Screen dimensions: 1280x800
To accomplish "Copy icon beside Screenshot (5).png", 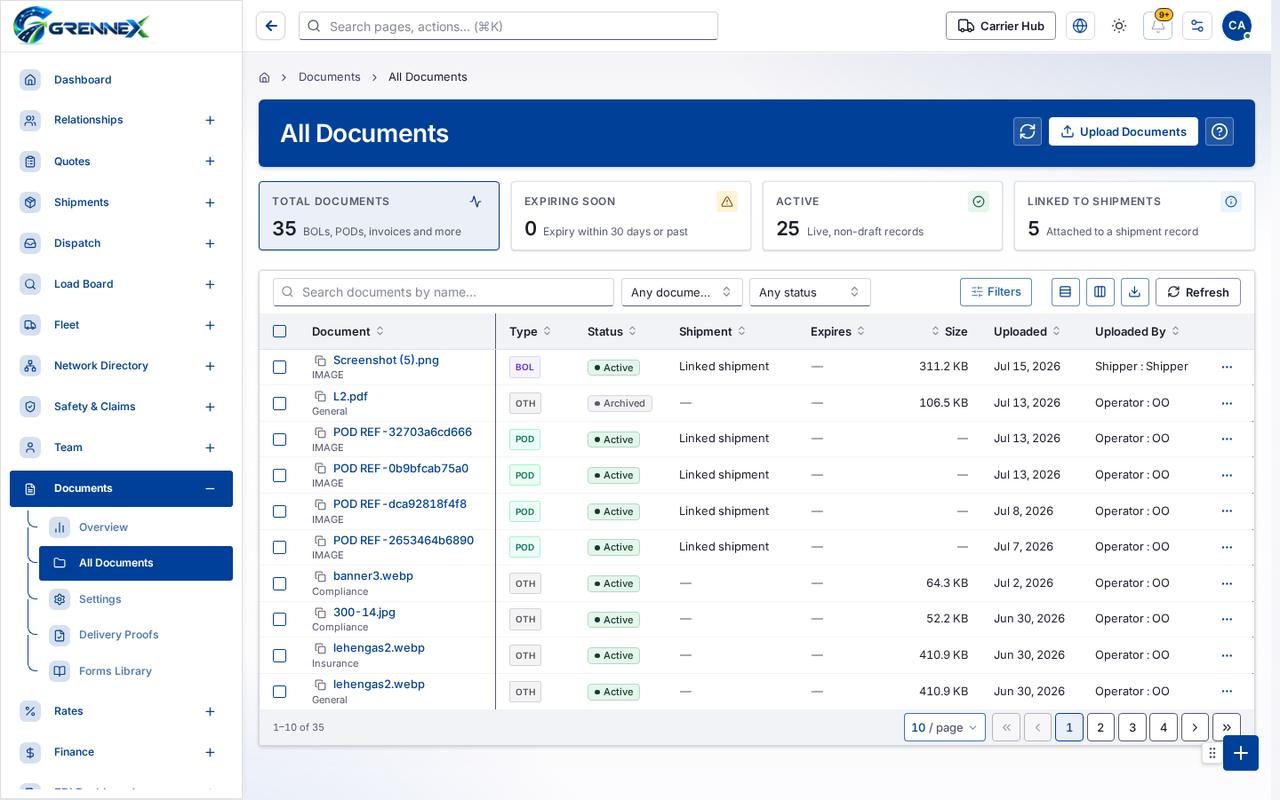I will 320,360.
